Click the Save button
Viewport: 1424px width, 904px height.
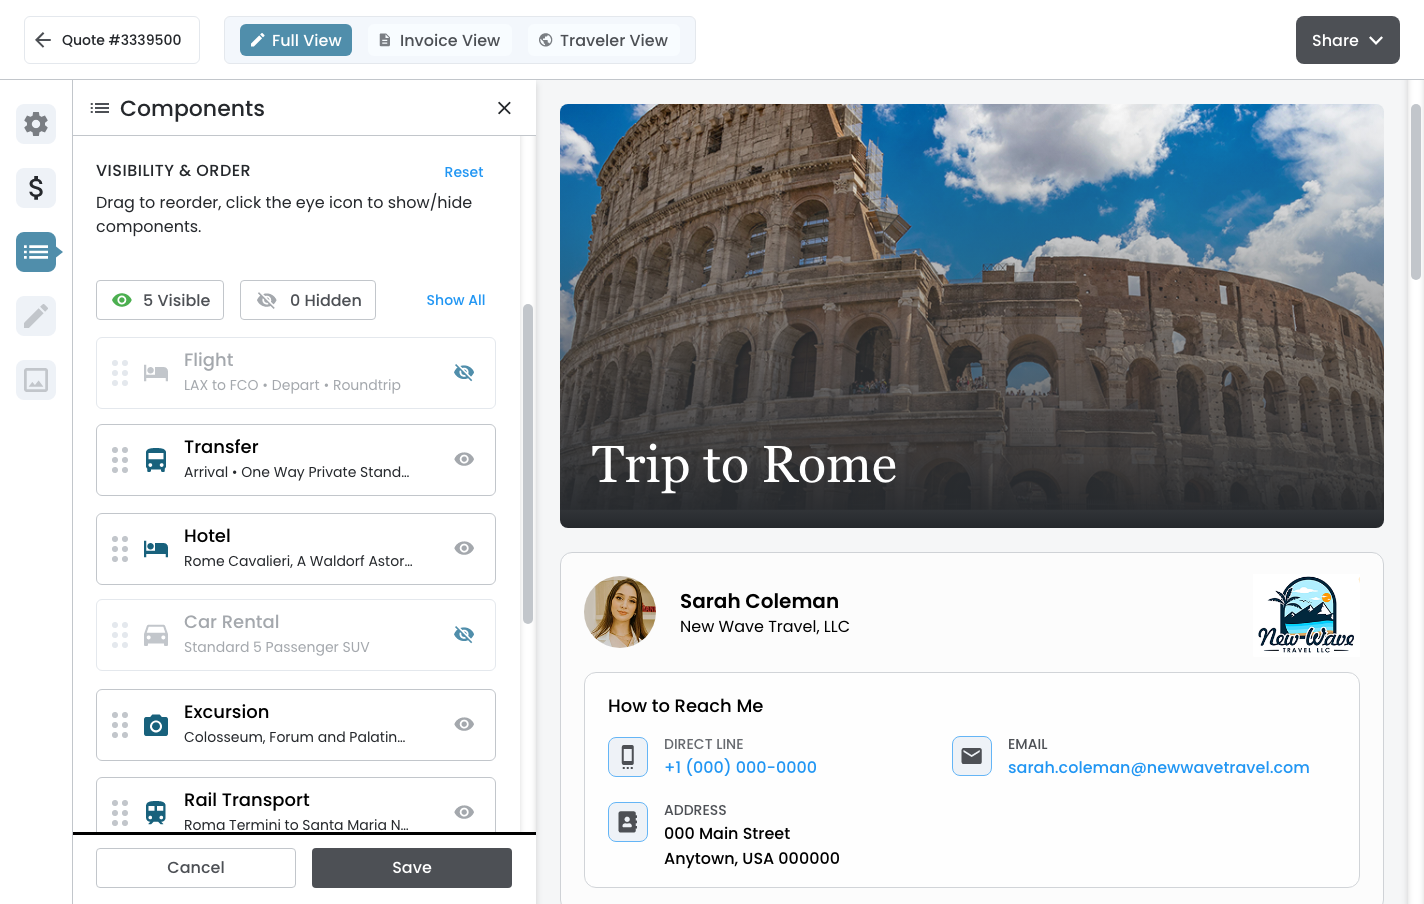(412, 868)
